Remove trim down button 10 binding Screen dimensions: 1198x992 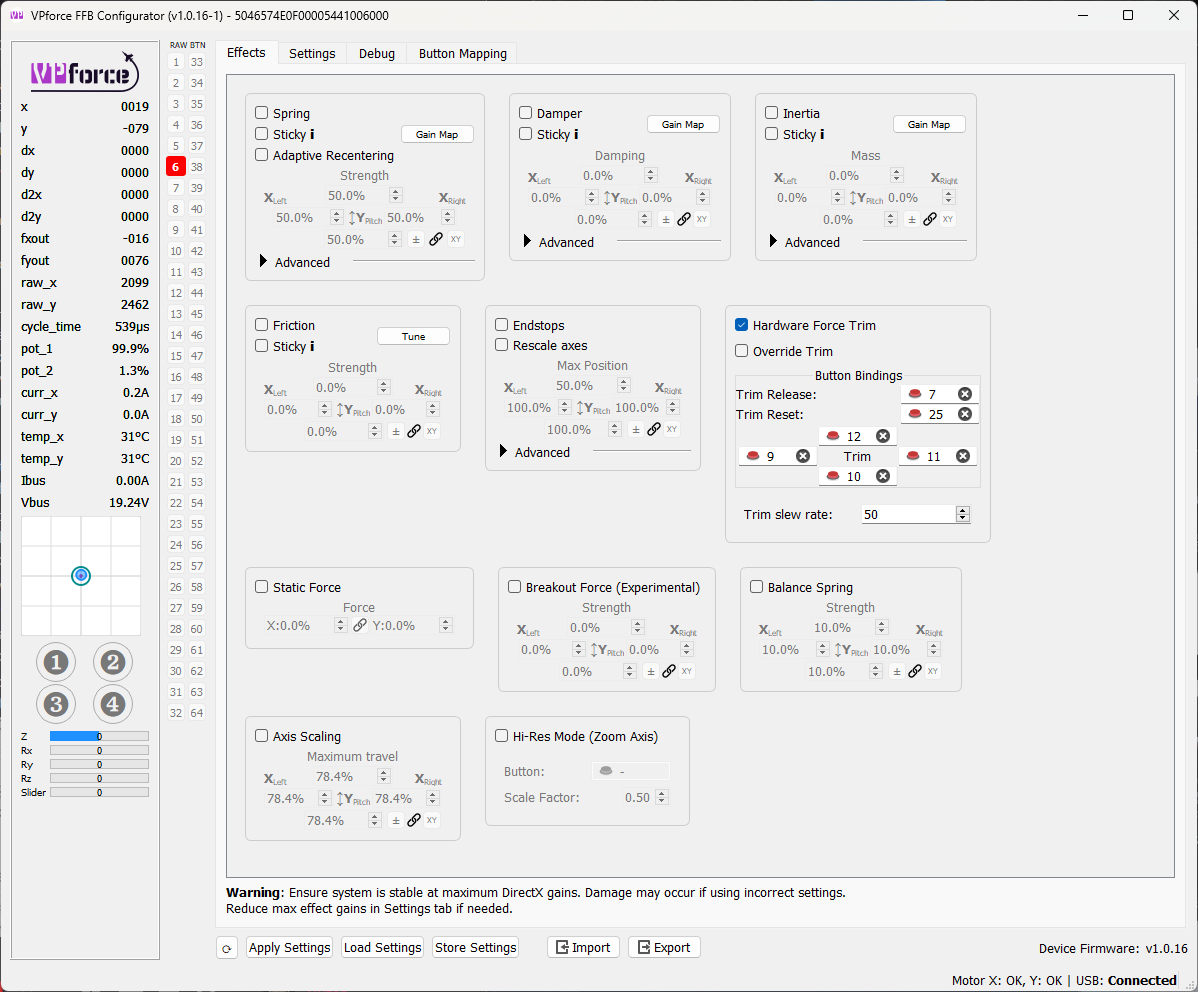point(882,476)
